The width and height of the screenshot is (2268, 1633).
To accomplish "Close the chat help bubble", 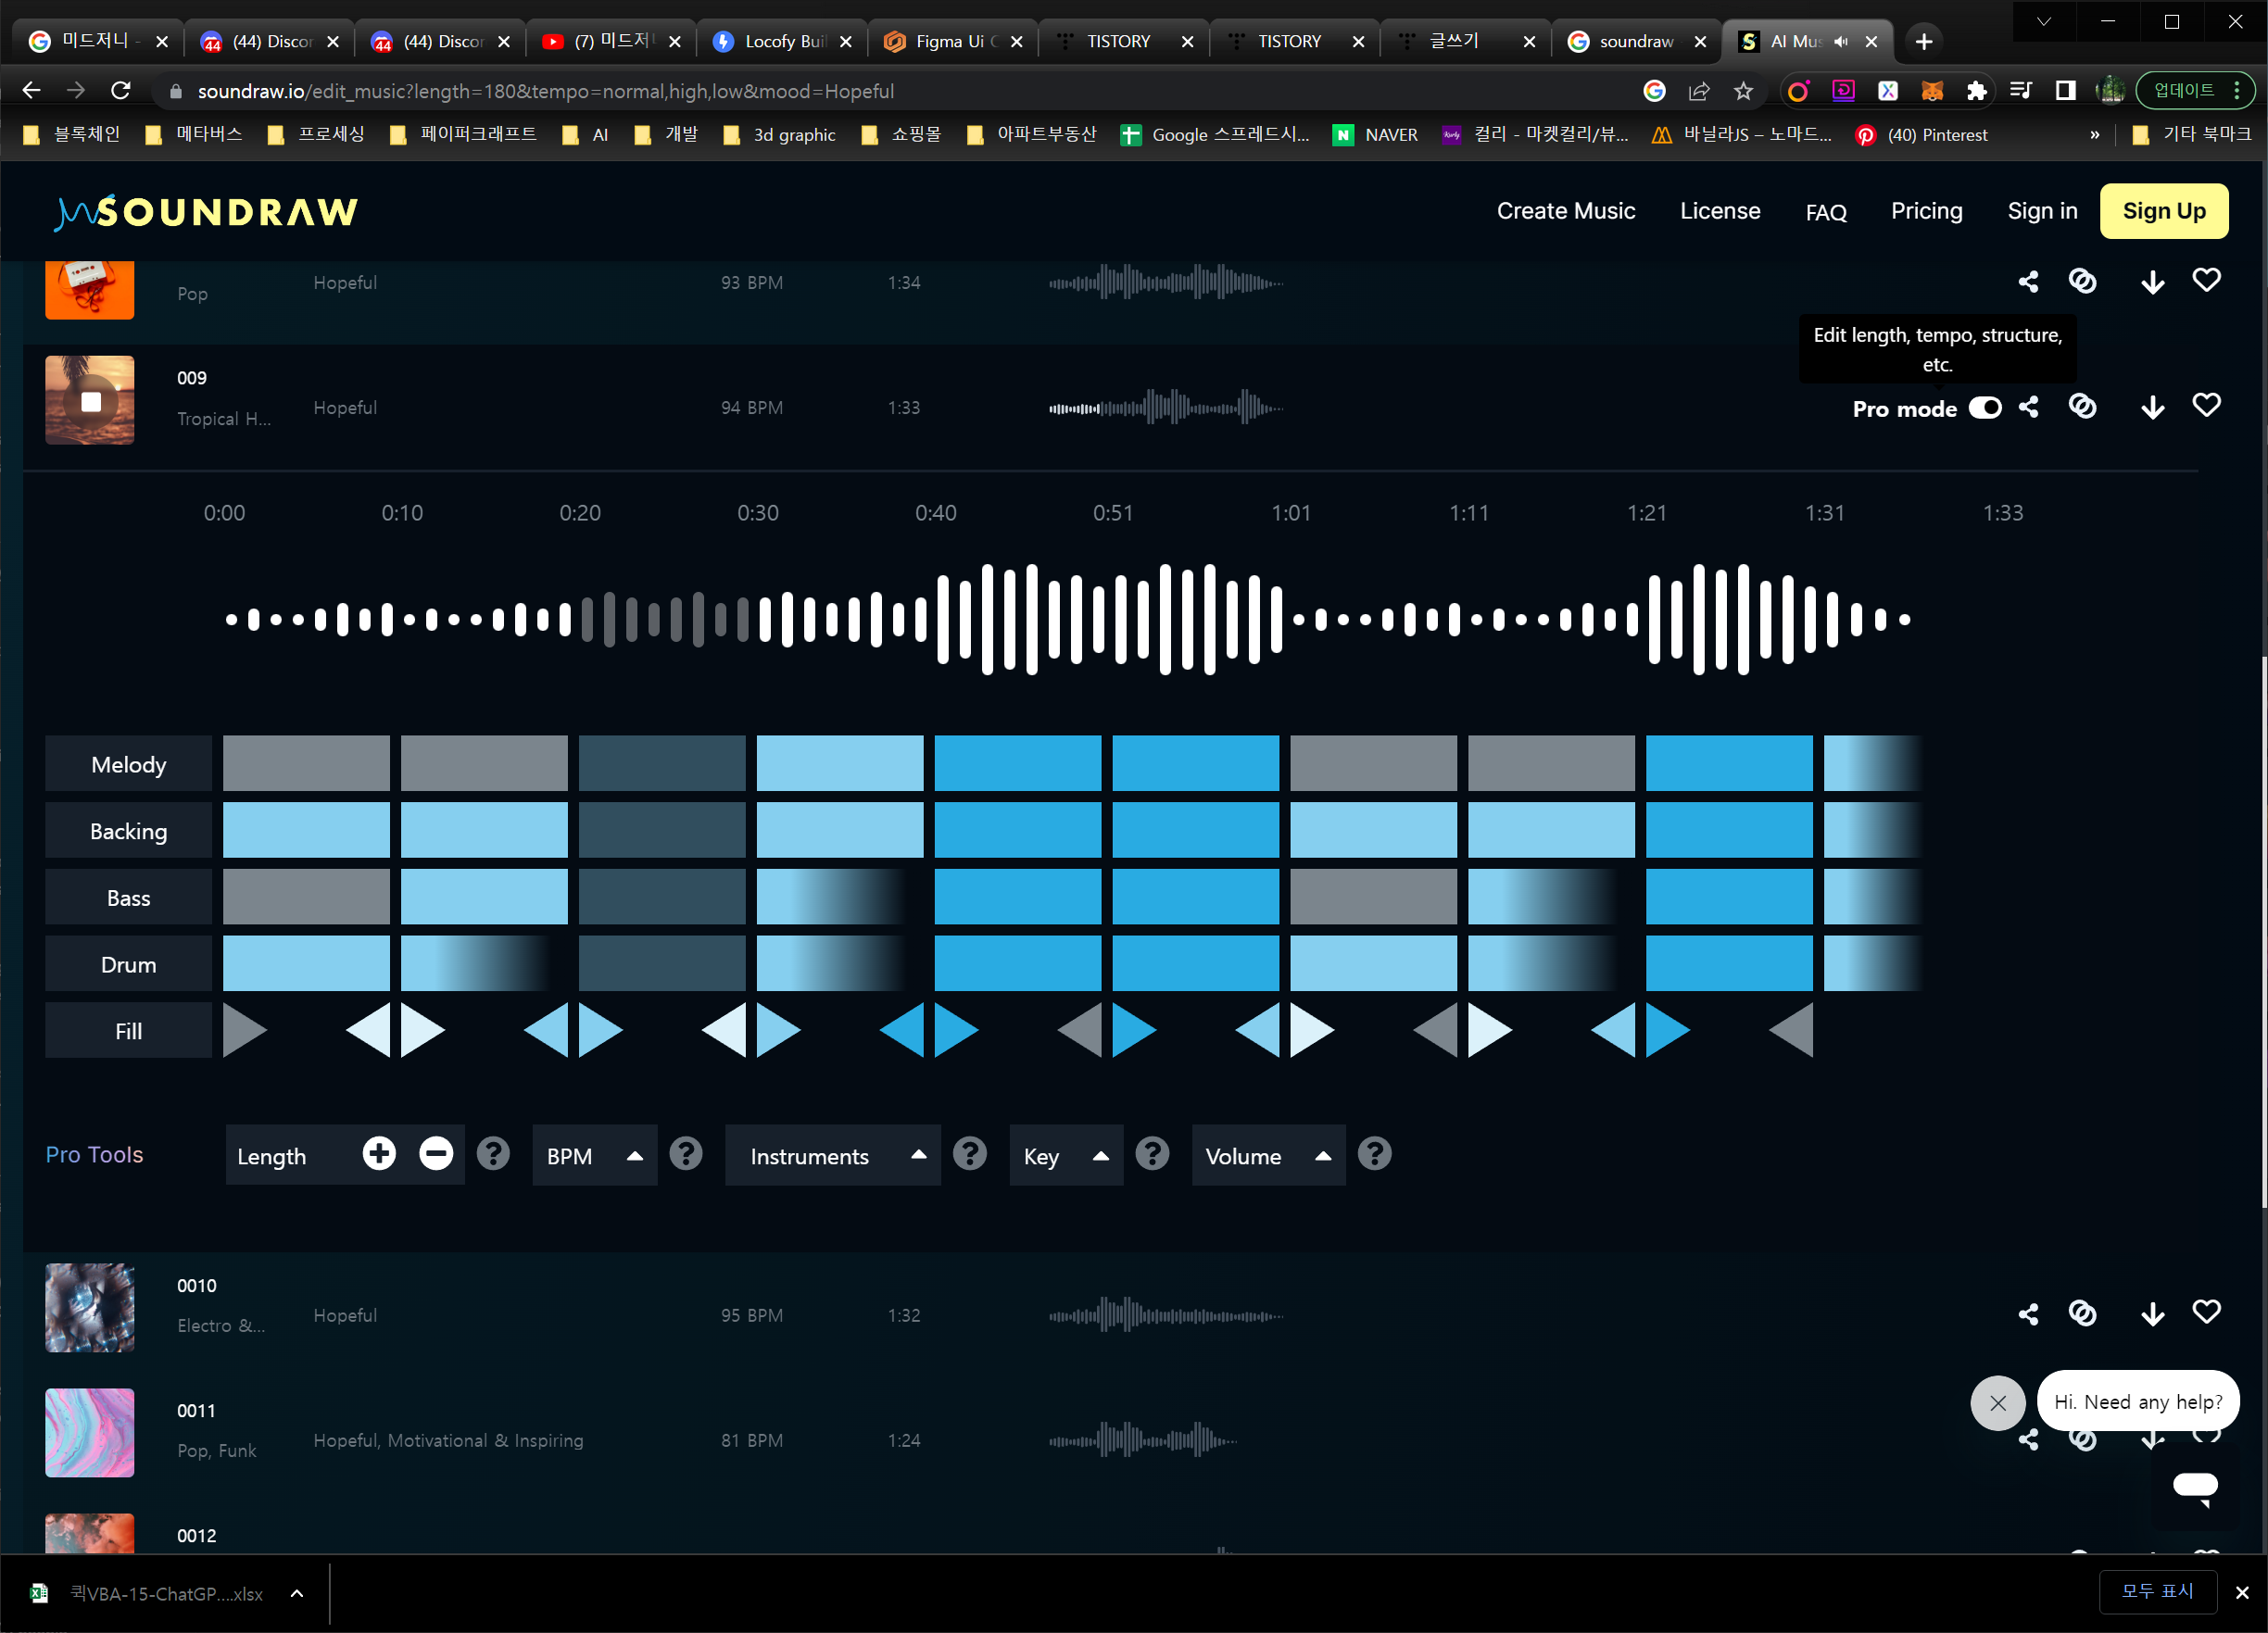I will [x=1997, y=1402].
